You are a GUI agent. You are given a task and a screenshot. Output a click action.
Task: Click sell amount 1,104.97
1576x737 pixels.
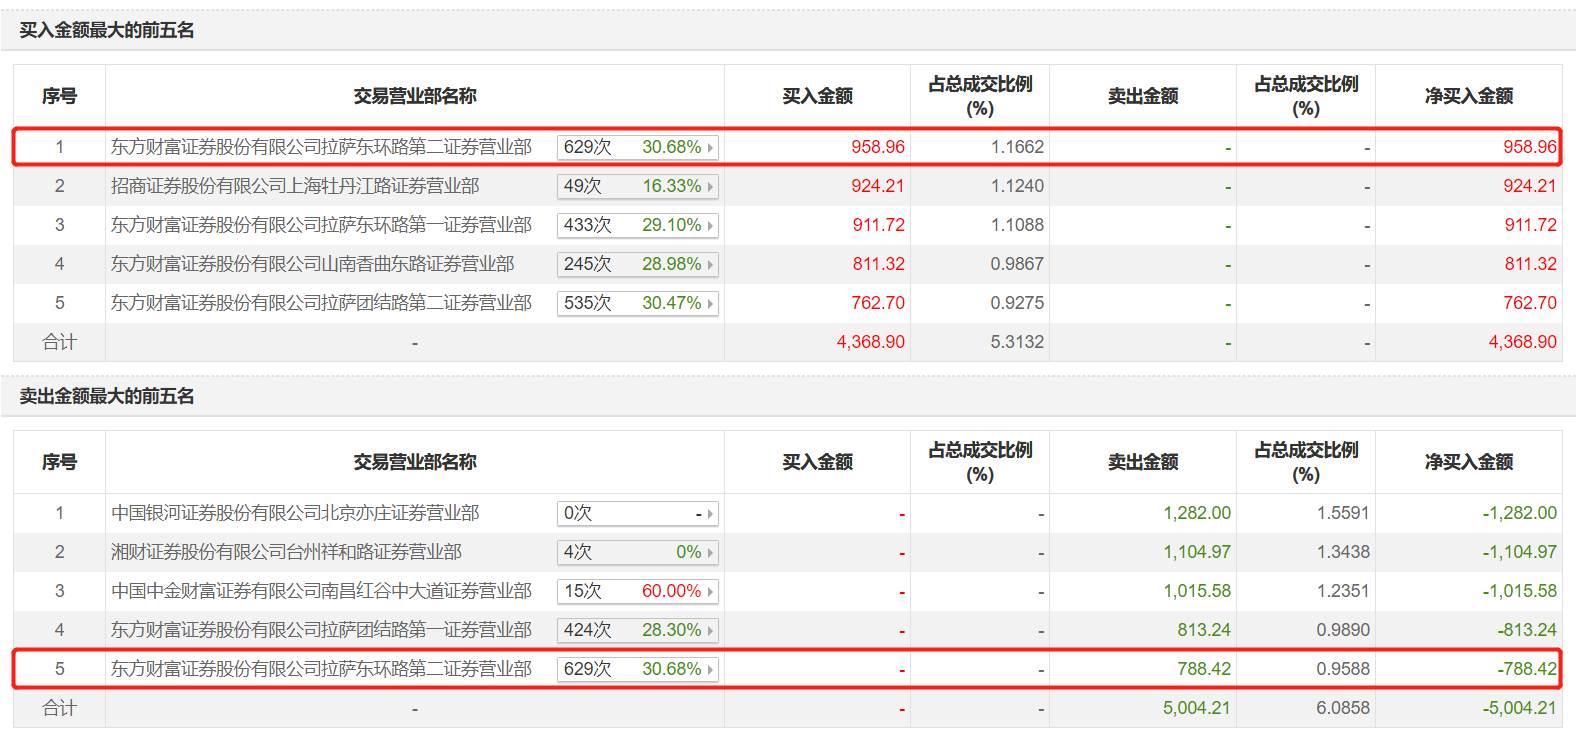click(1197, 552)
